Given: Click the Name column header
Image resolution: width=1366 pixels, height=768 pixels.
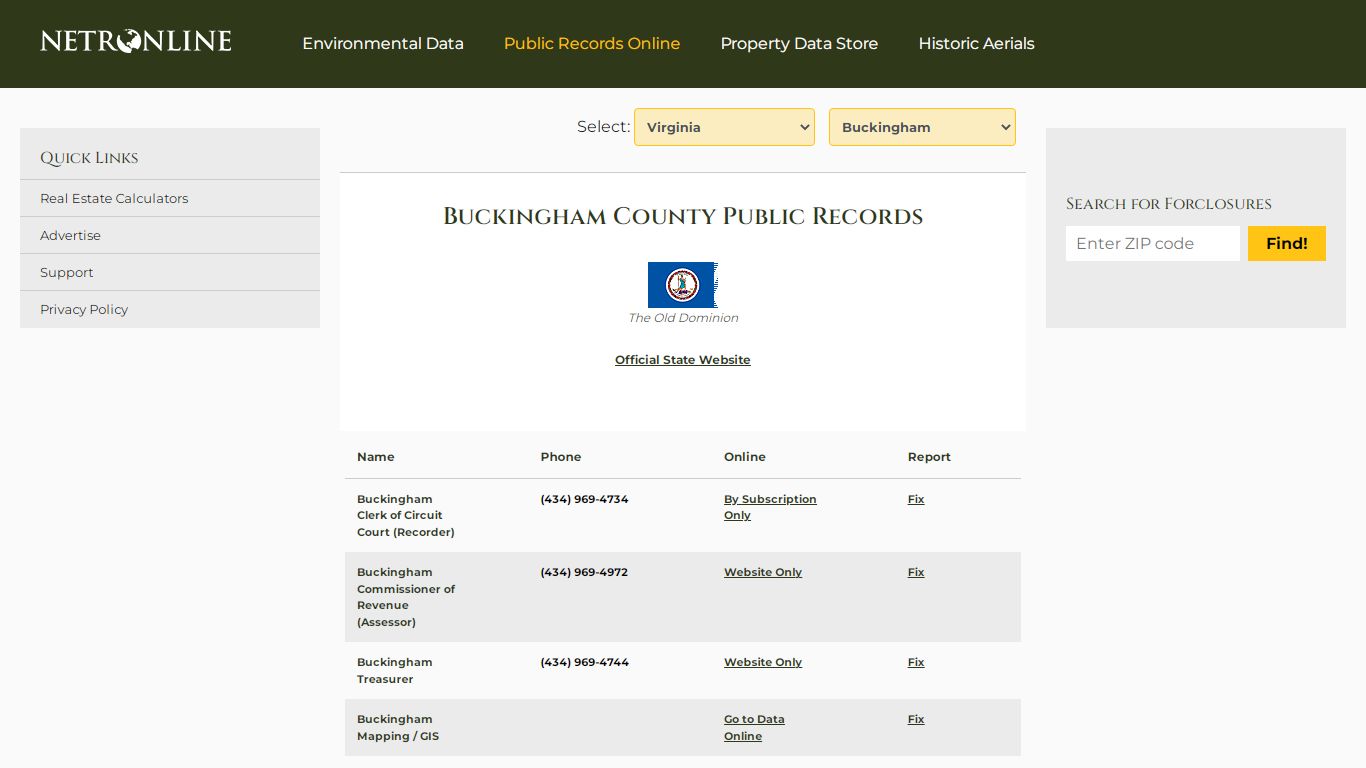Looking at the screenshot, I should pyautogui.click(x=376, y=457).
